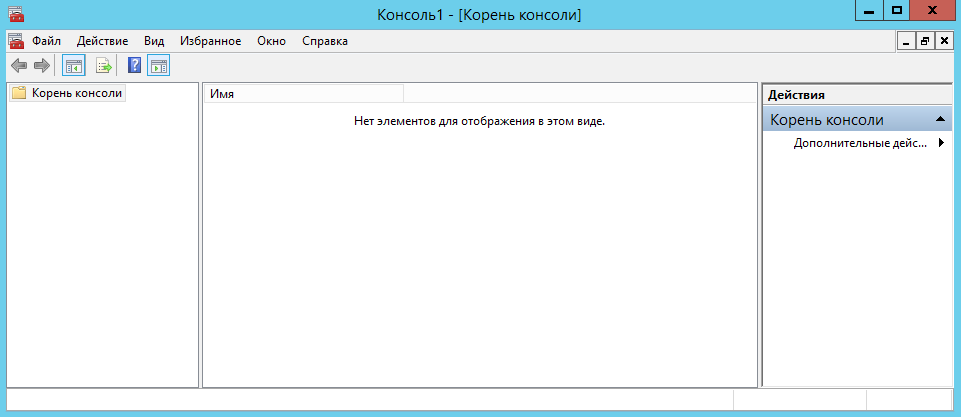
Task: Click the MMC icon in the menu bar
Action: [16, 41]
